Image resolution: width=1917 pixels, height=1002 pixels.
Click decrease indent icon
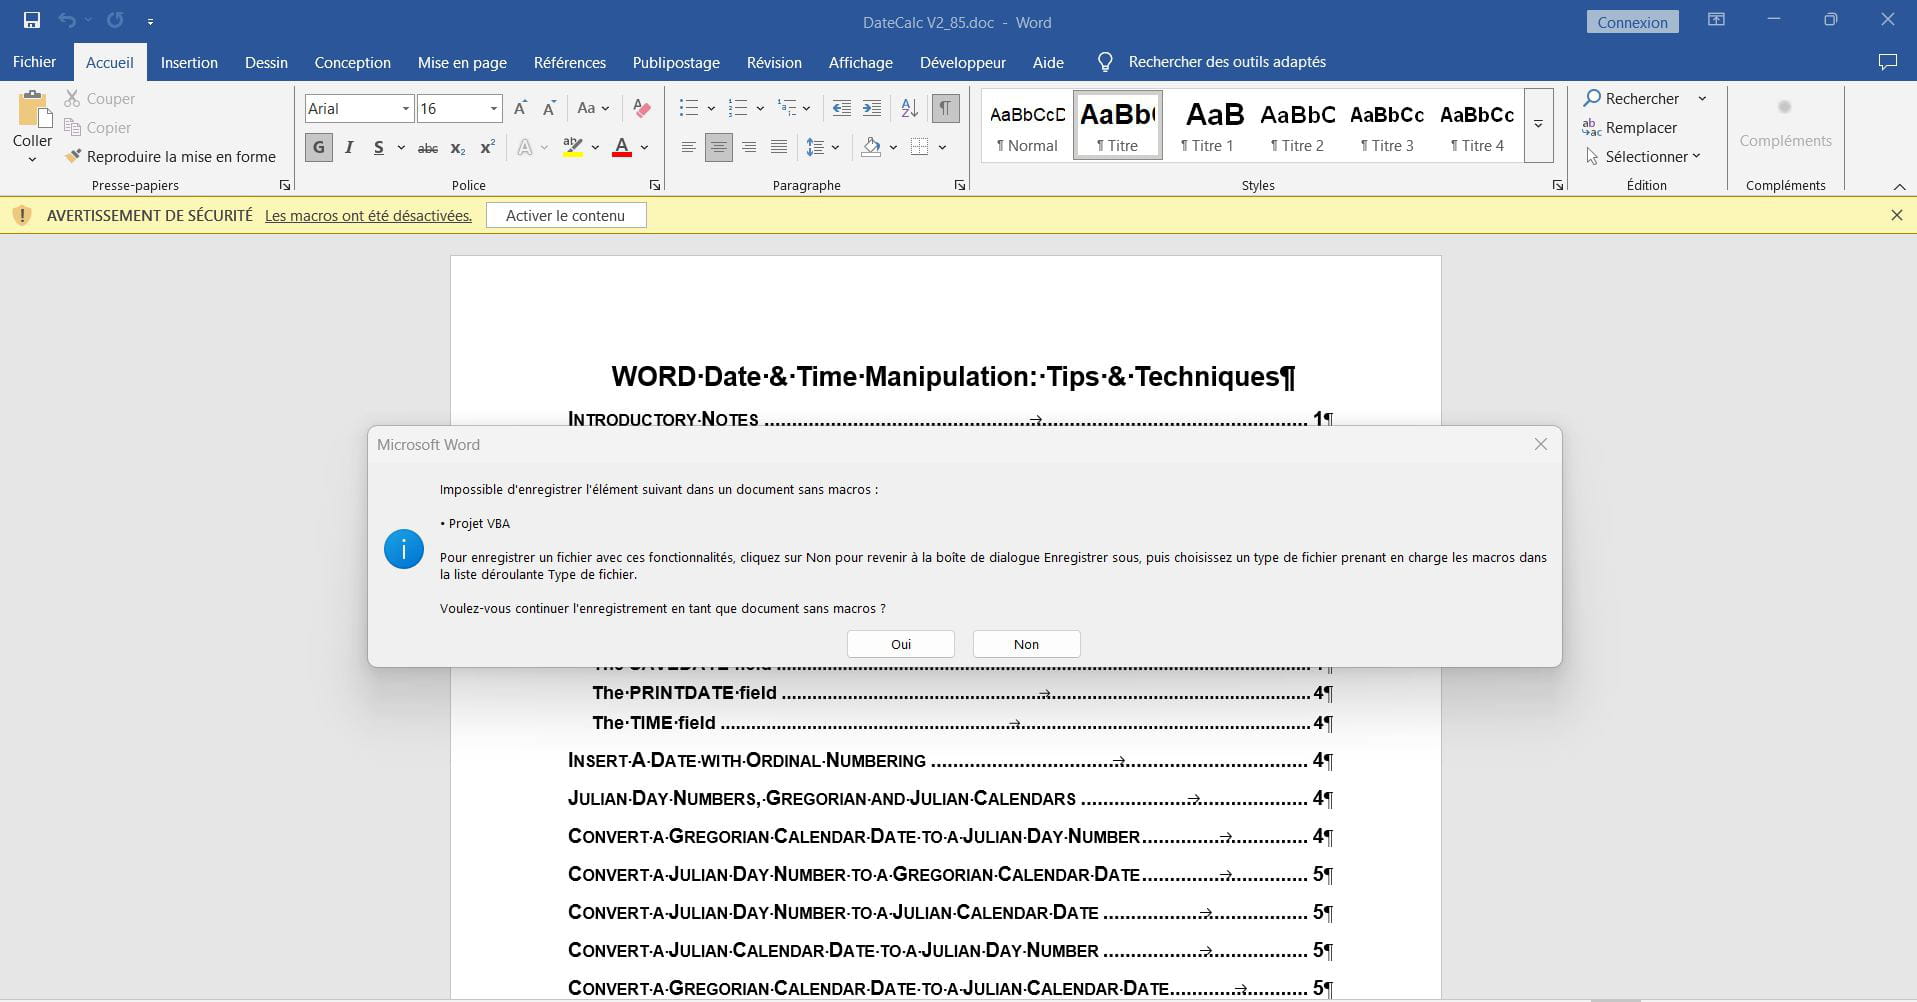(x=842, y=108)
